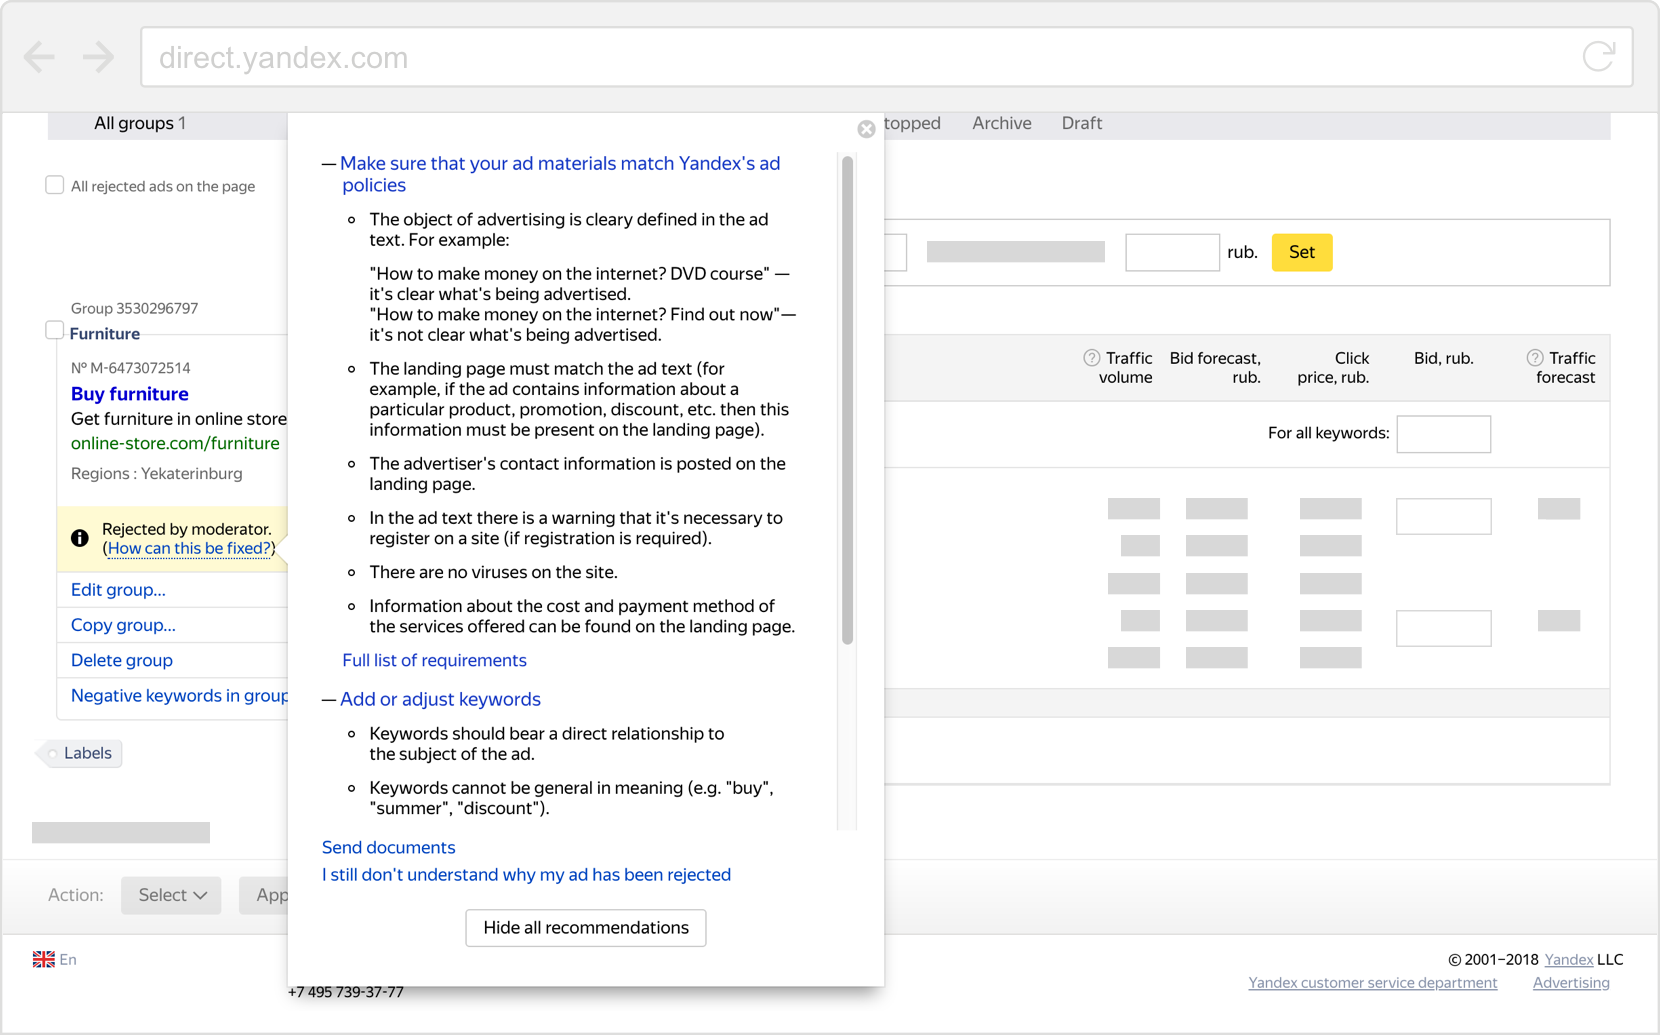Click the Traffic forecast help icon
The image size is (1660, 1035).
[1535, 358]
